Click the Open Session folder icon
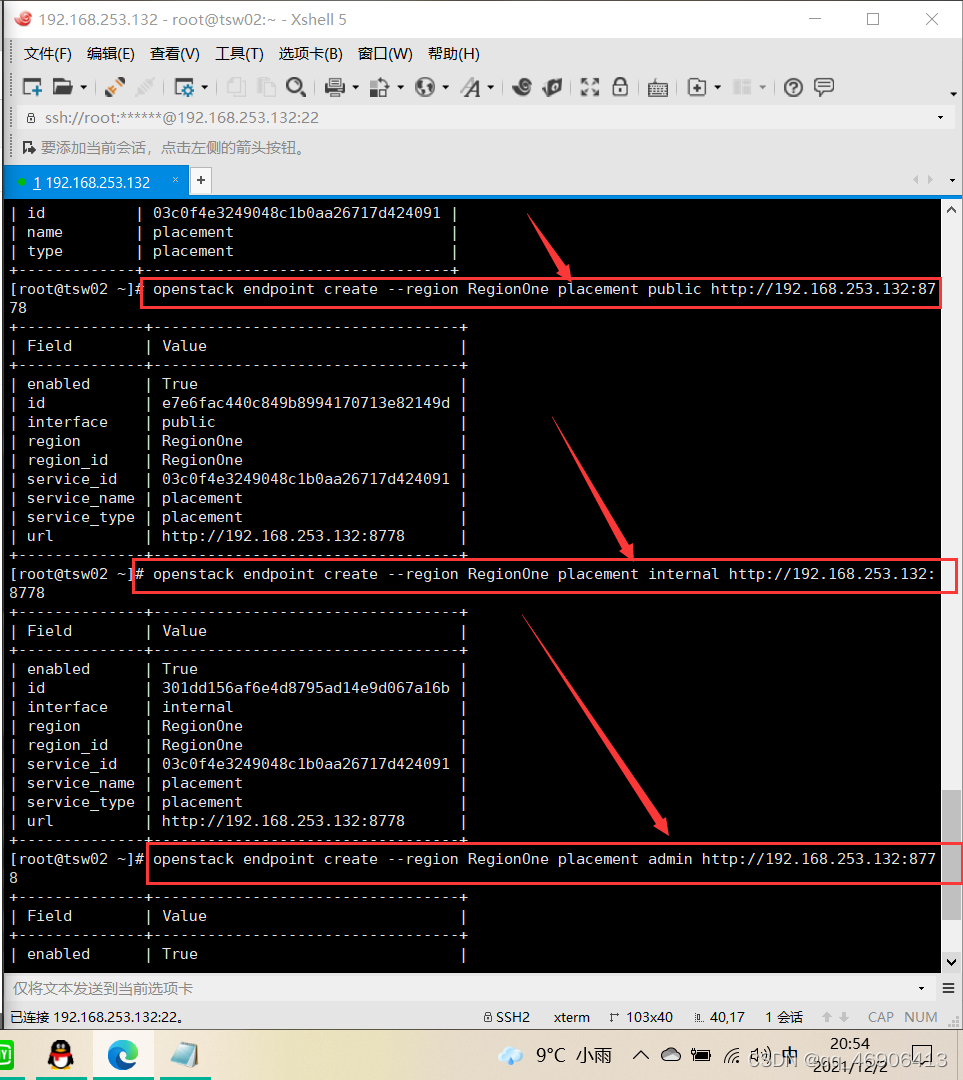963x1080 pixels. (x=63, y=87)
